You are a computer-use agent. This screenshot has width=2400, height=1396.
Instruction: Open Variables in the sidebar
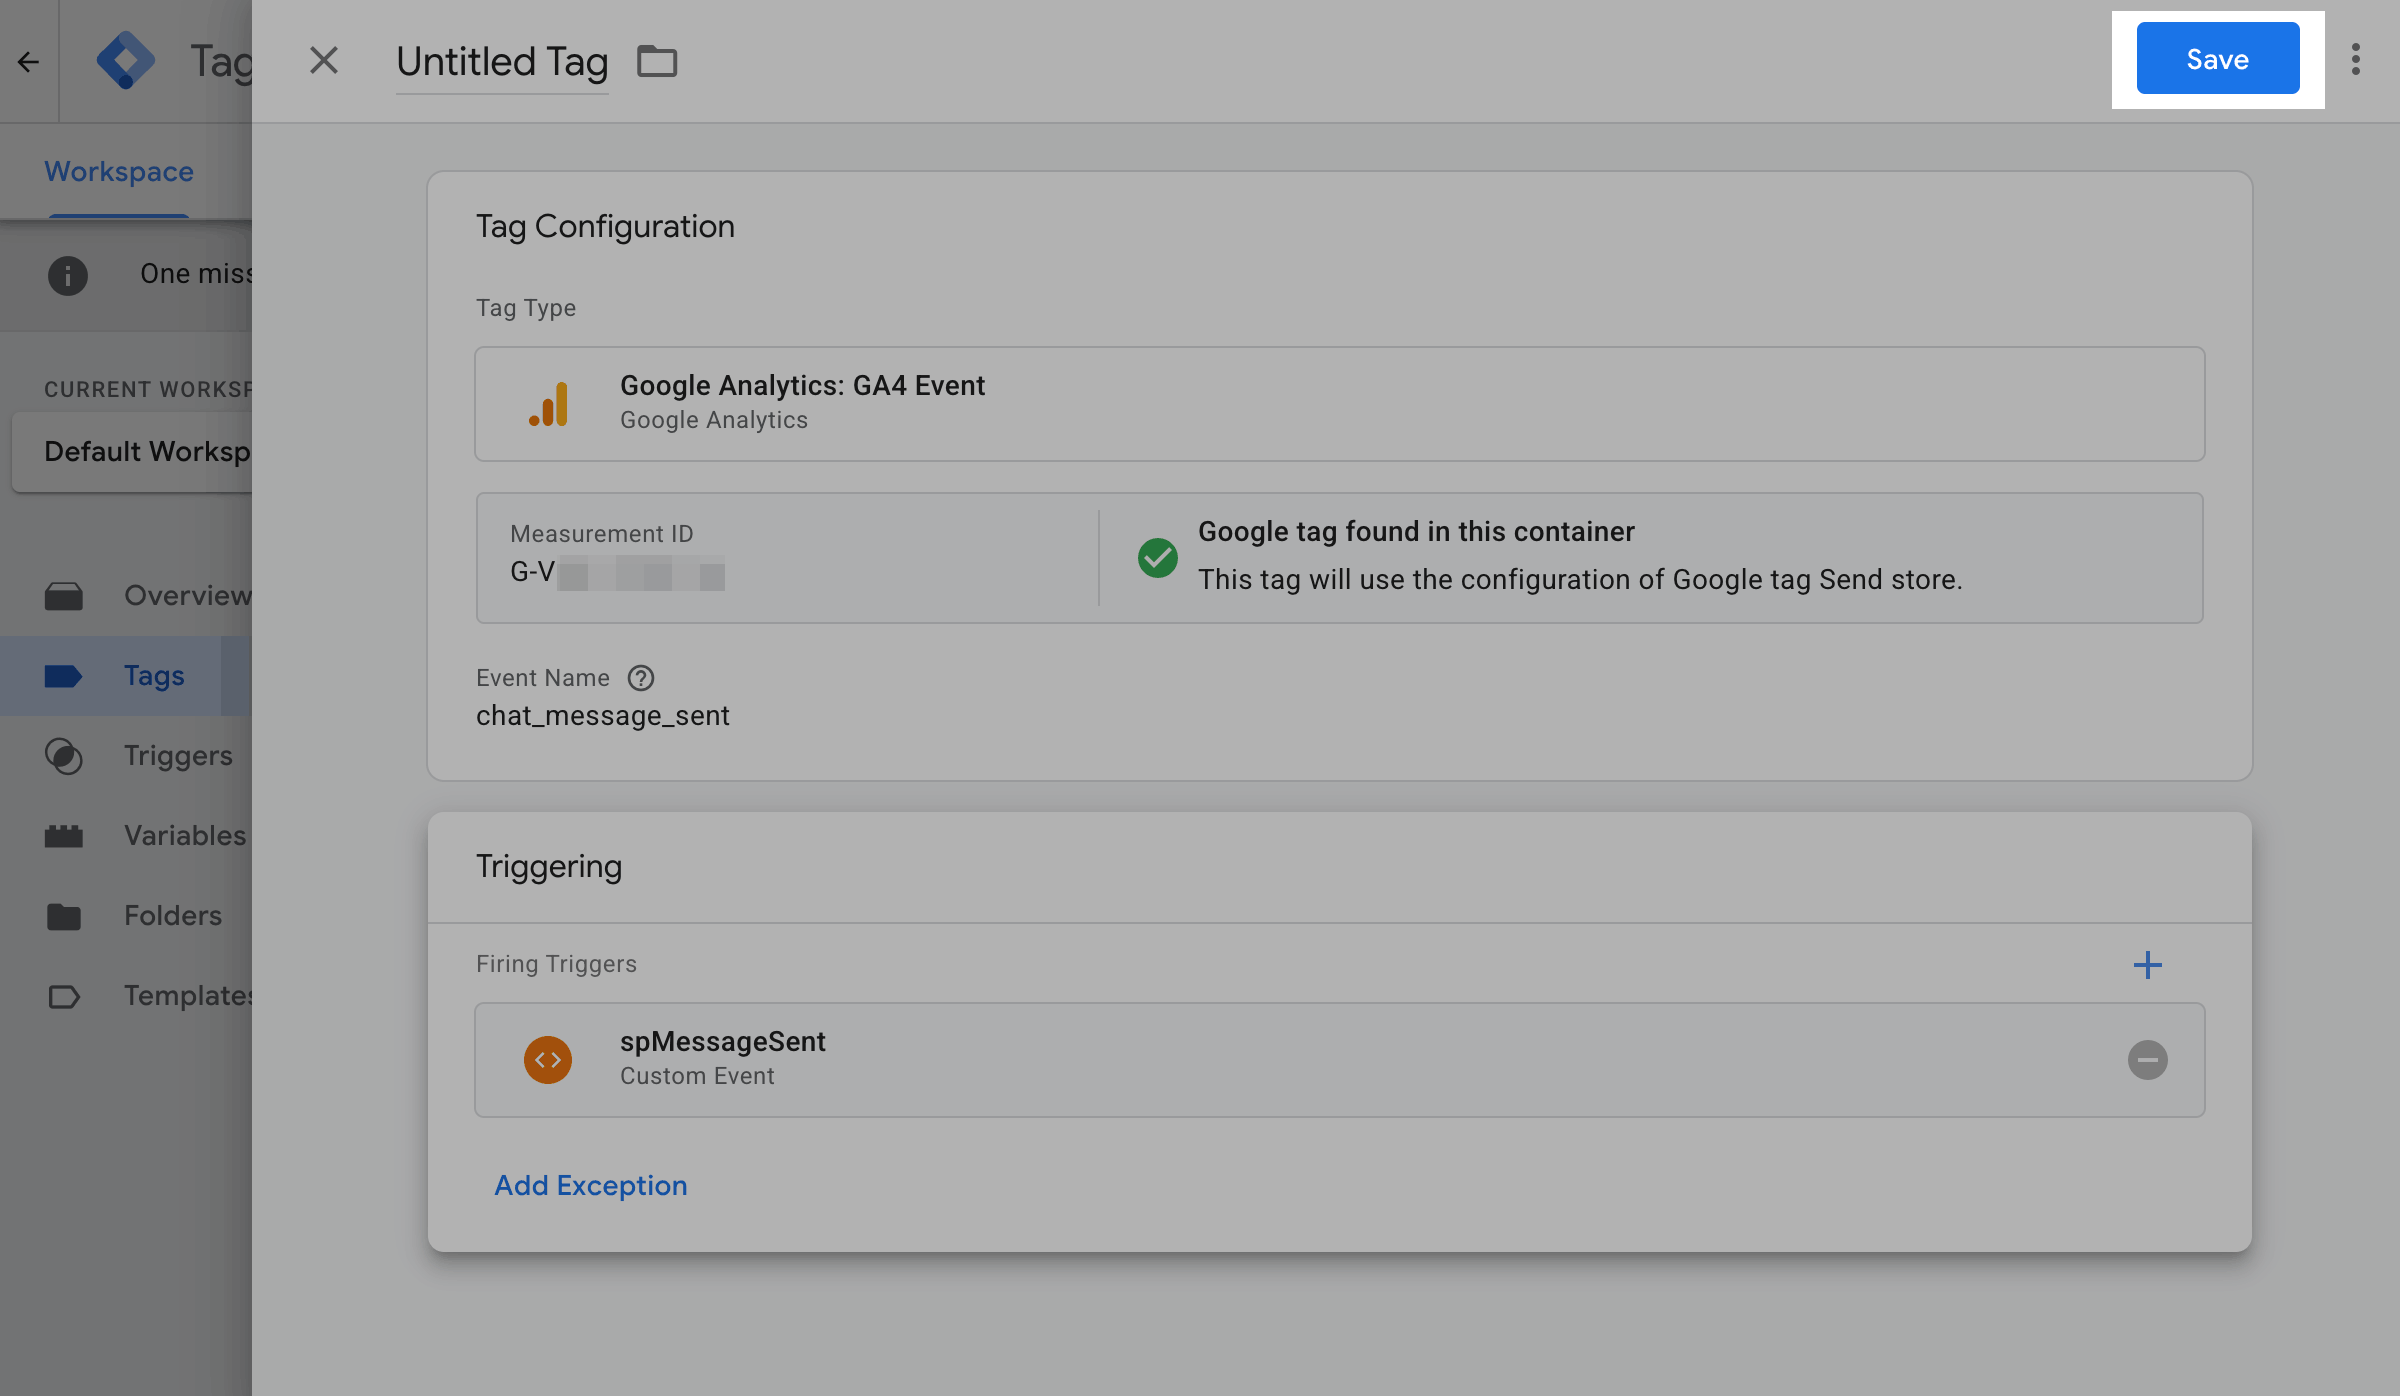184,836
